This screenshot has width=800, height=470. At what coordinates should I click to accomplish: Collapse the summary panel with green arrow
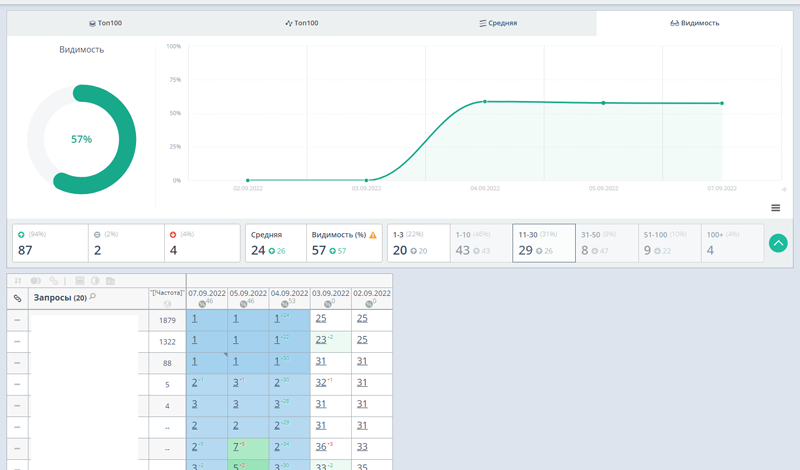(x=778, y=243)
